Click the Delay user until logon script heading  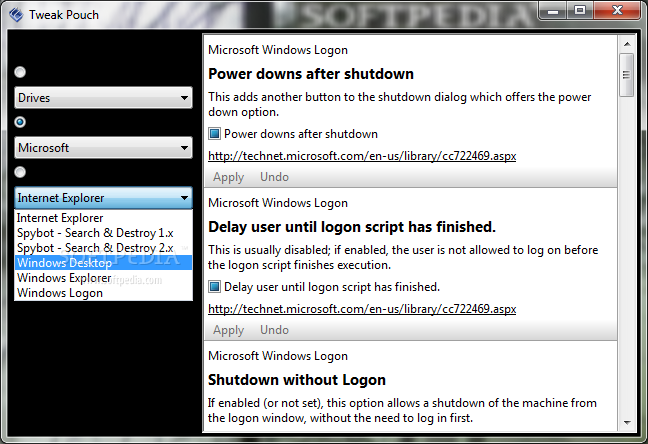pos(352,227)
